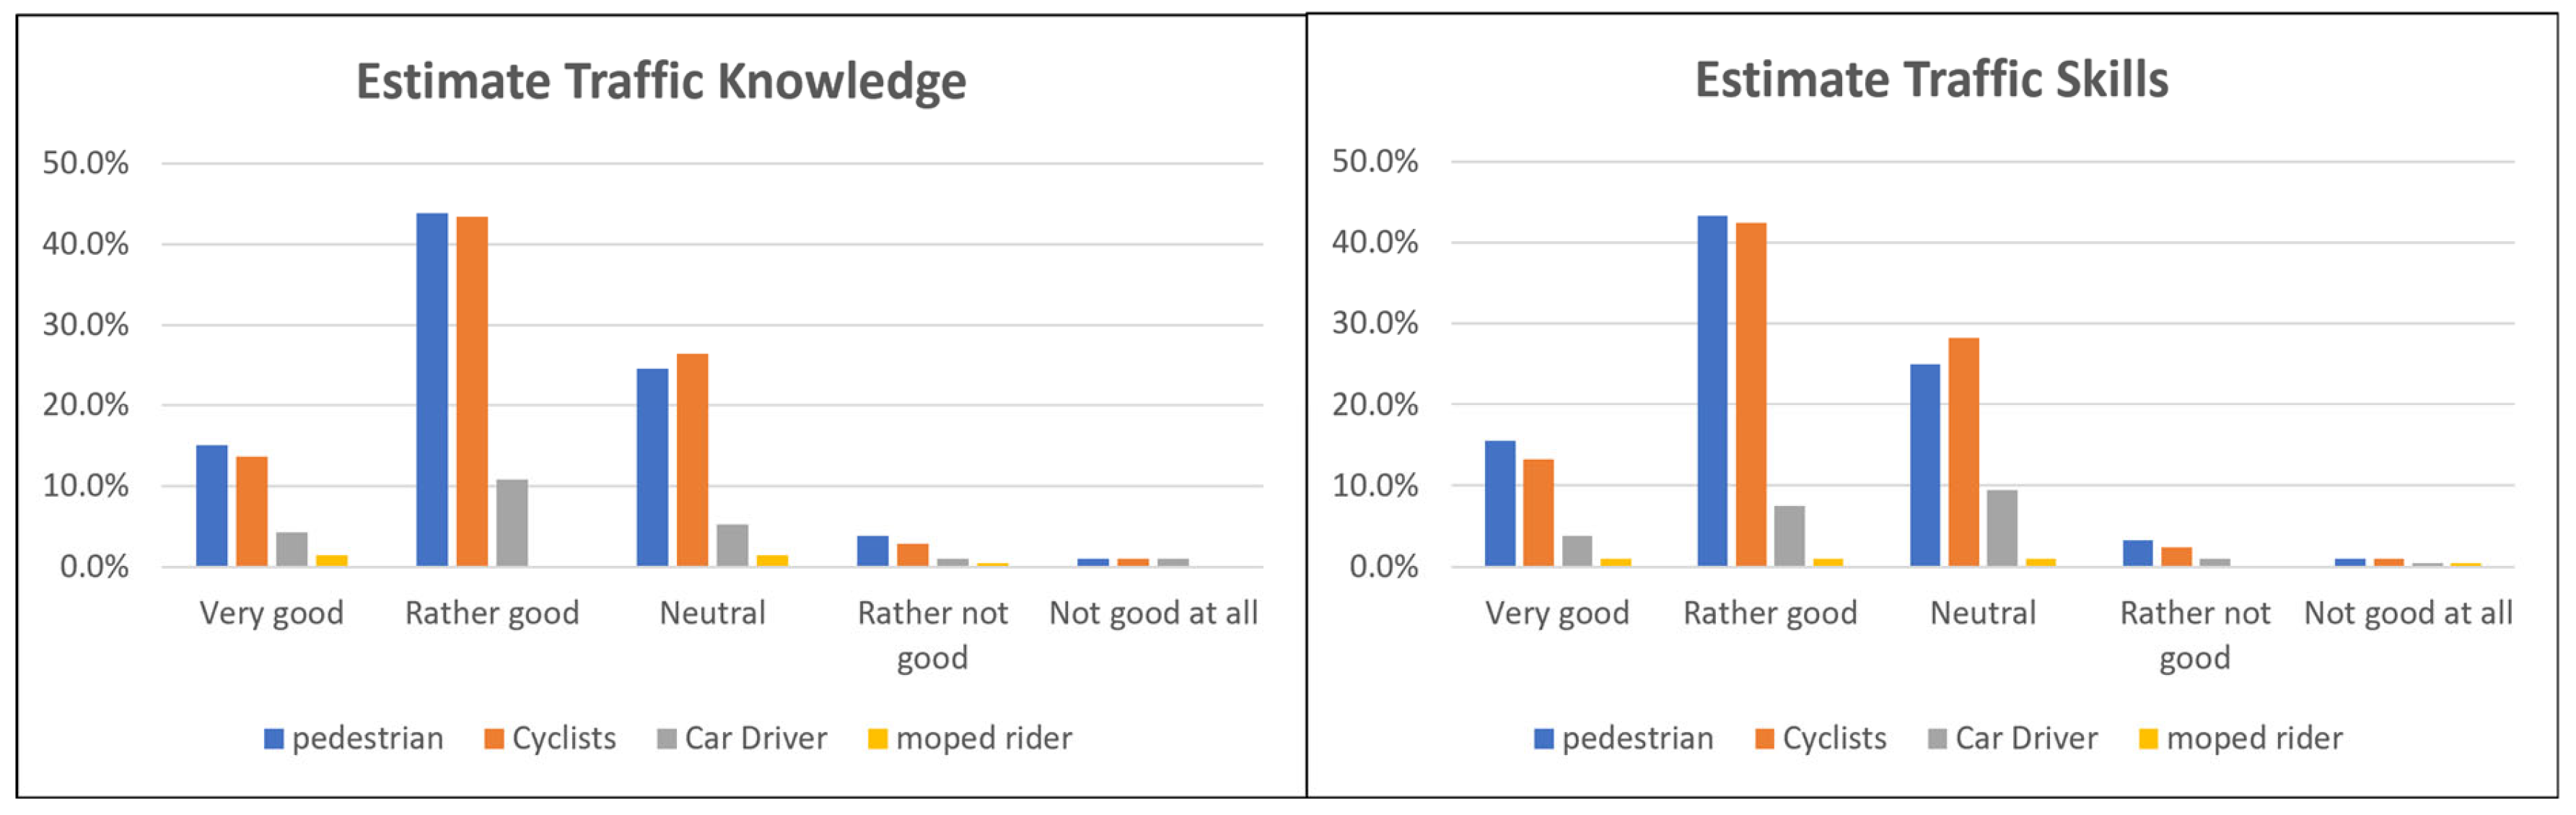Image resolution: width=2576 pixels, height=815 pixels.
Task: Click "Not good at all" label in Skills chart
Action: (x=2407, y=613)
